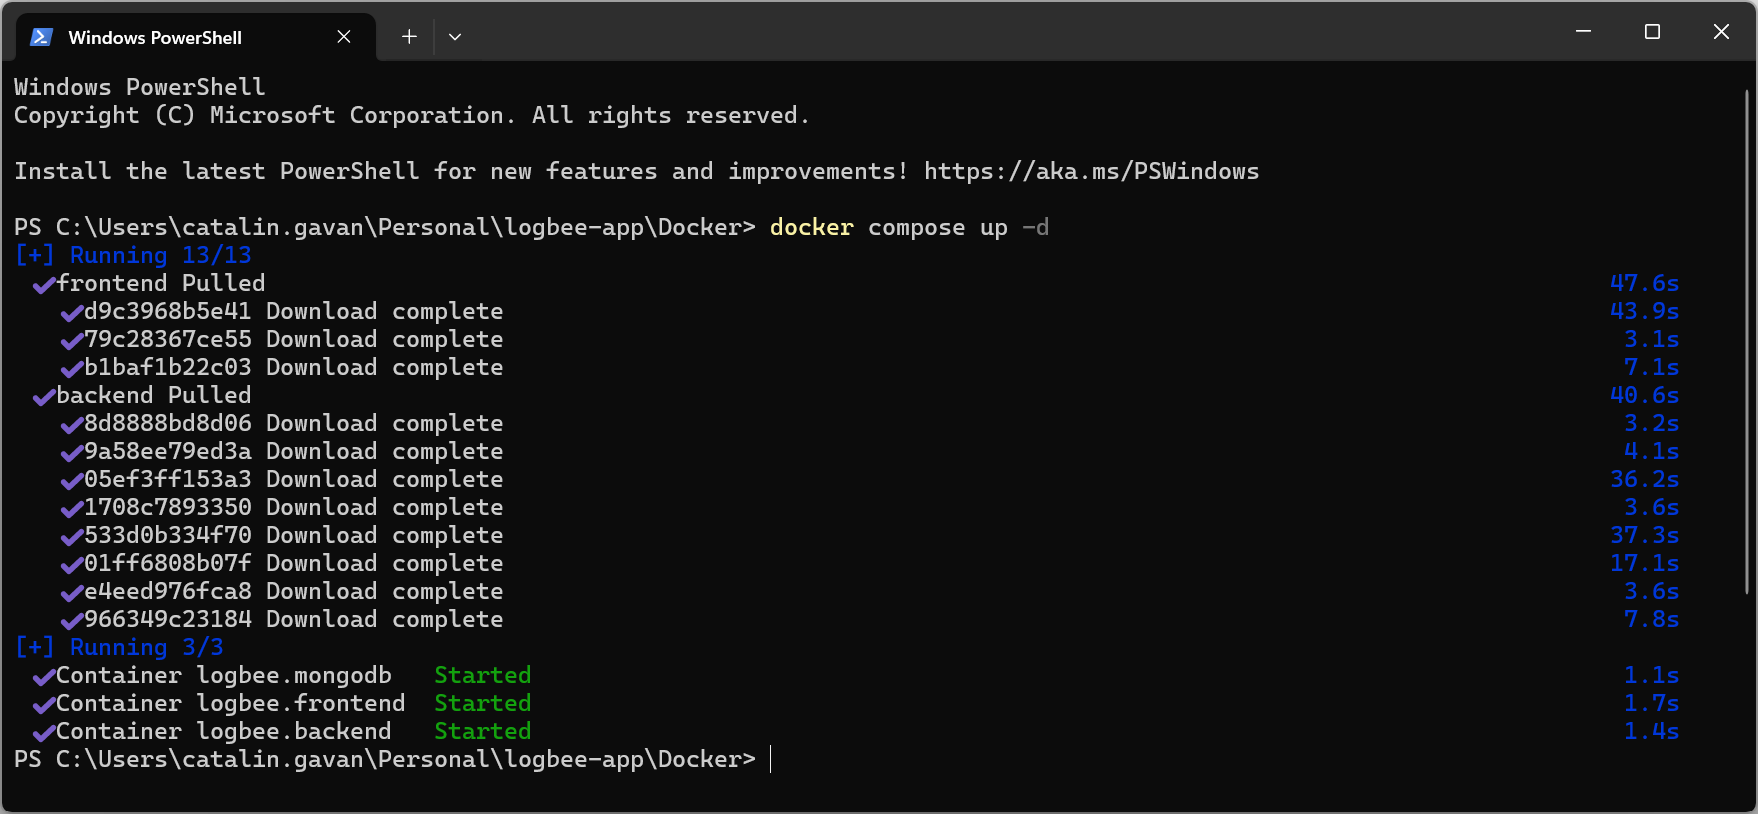Image resolution: width=1758 pixels, height=814 pixels.
Task: Click the checkmark beside backend Pulled
Action: (43, 397)
